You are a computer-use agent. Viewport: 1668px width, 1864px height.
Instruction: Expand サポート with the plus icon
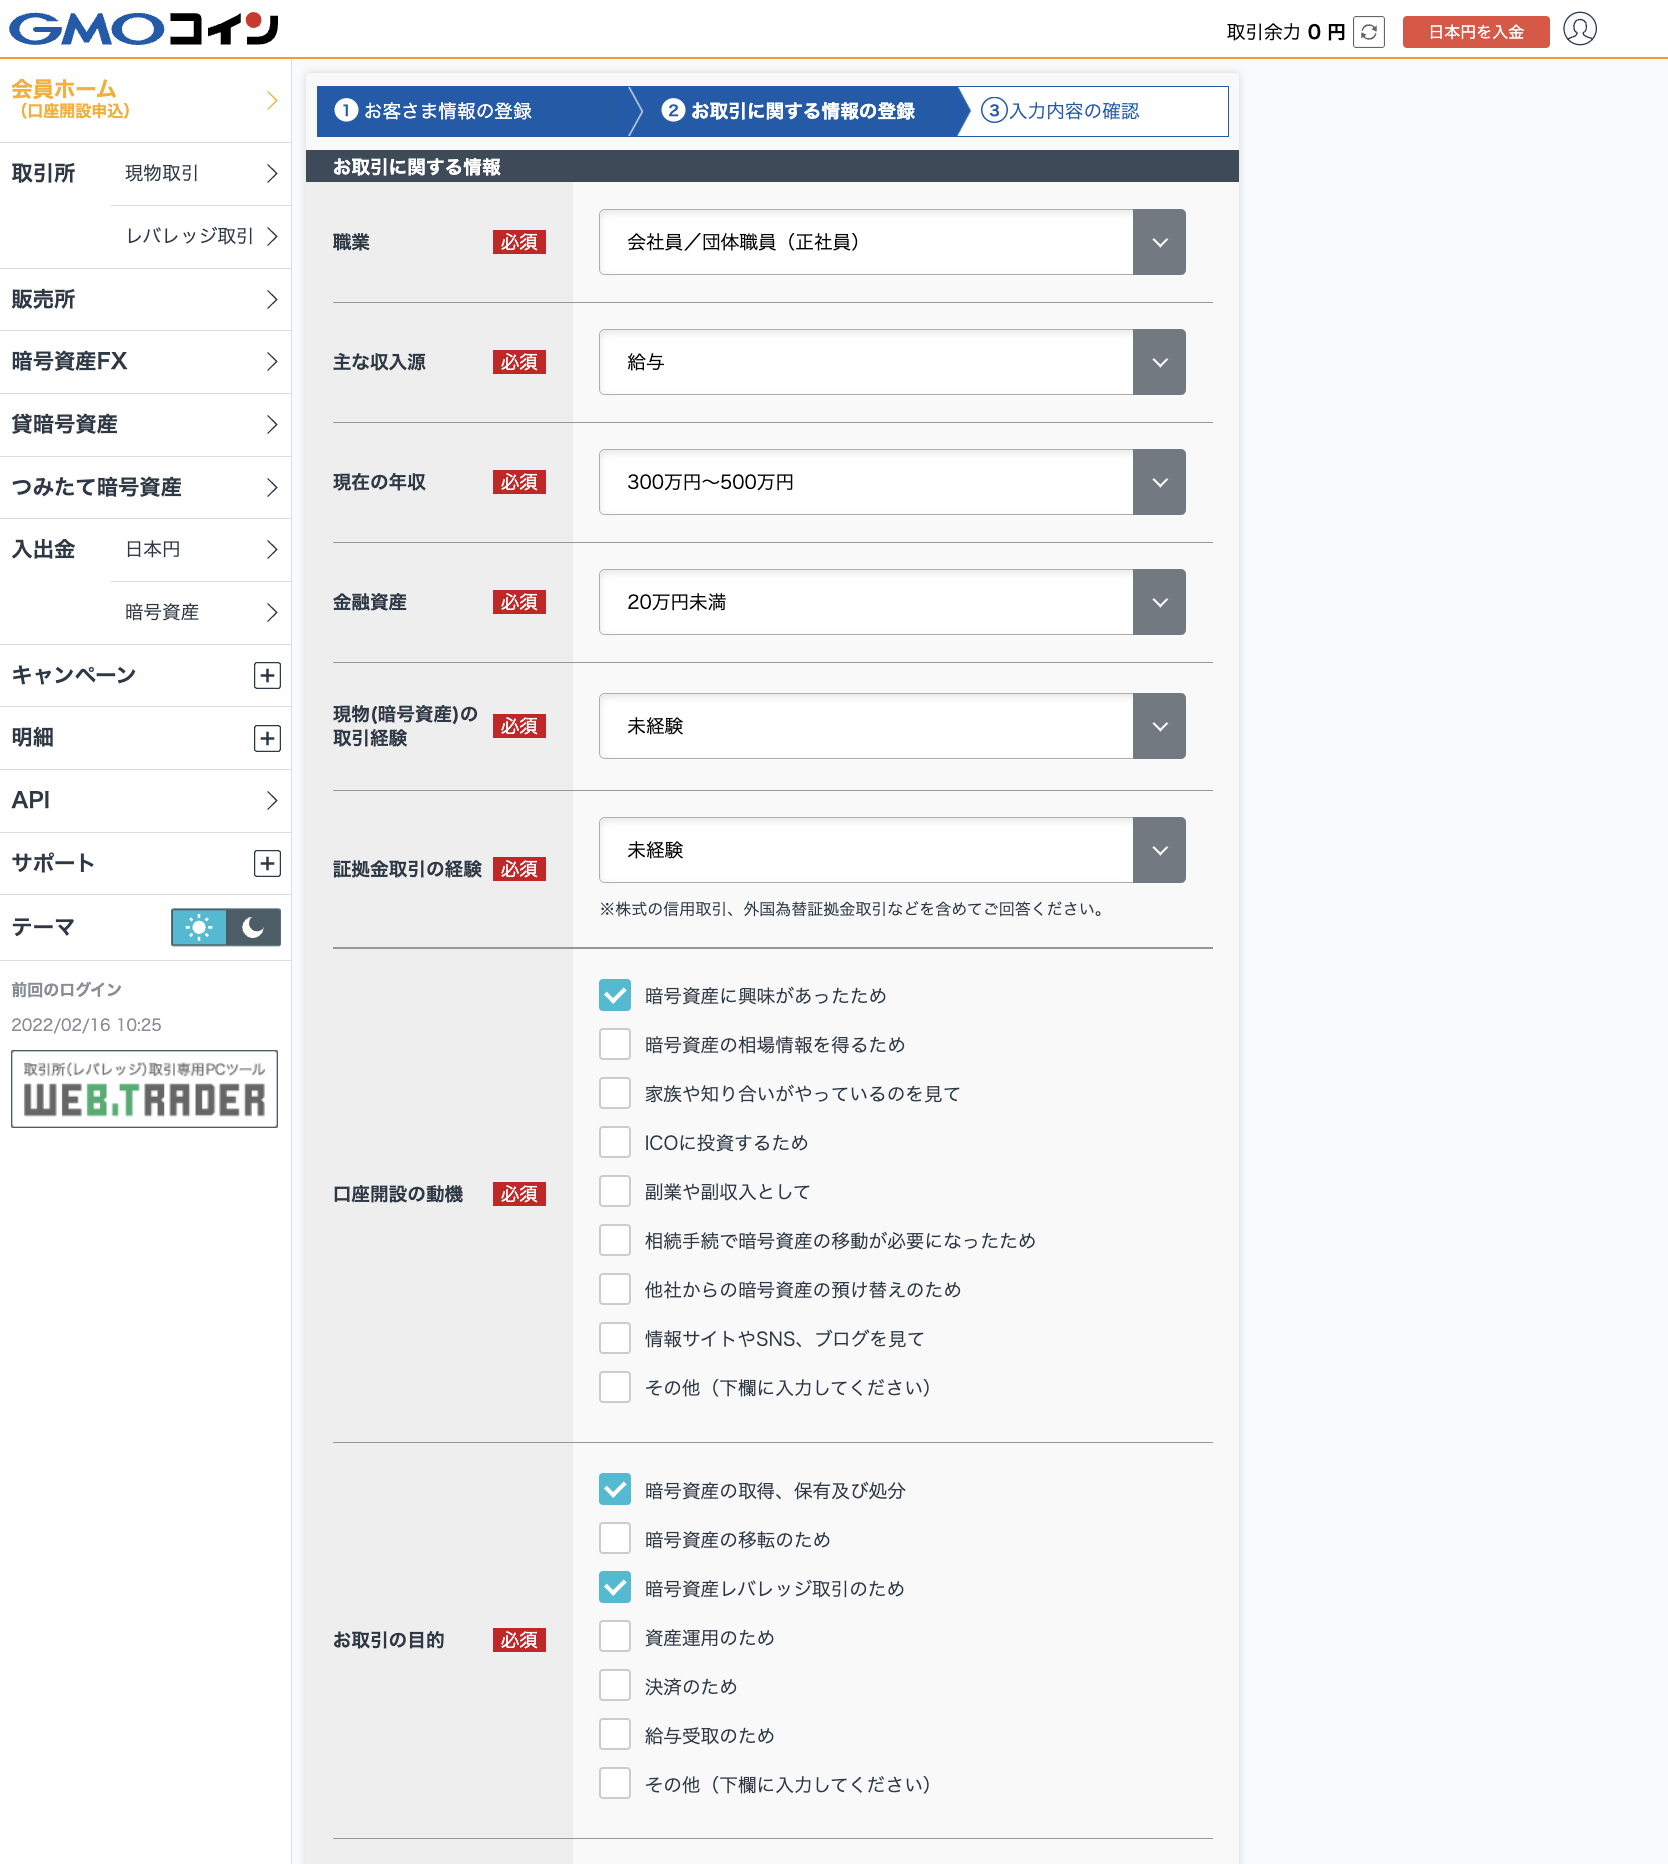point(267,864)
